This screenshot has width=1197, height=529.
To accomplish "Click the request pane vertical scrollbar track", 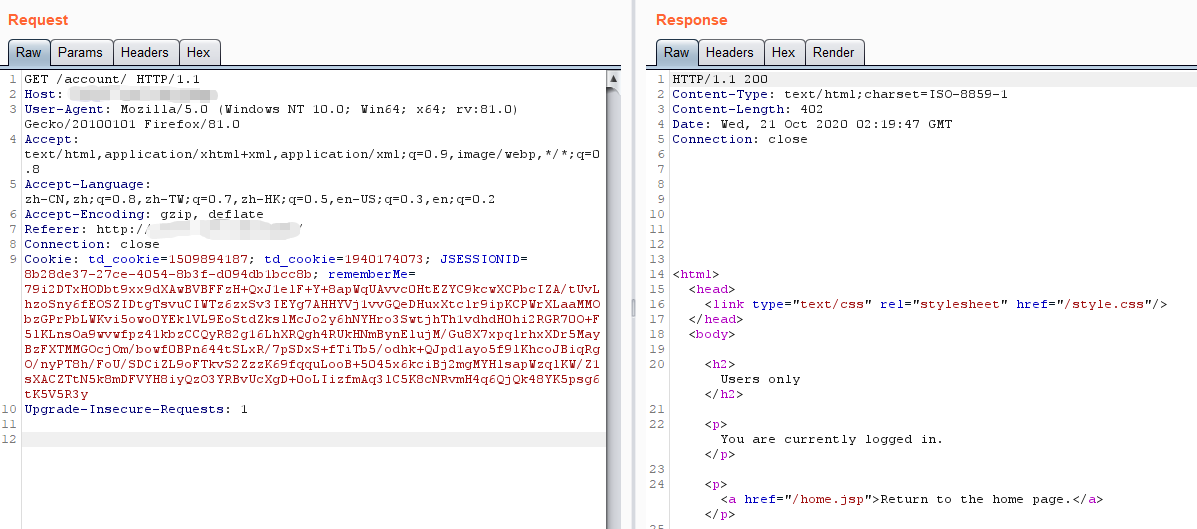I will tap(613, 300).
